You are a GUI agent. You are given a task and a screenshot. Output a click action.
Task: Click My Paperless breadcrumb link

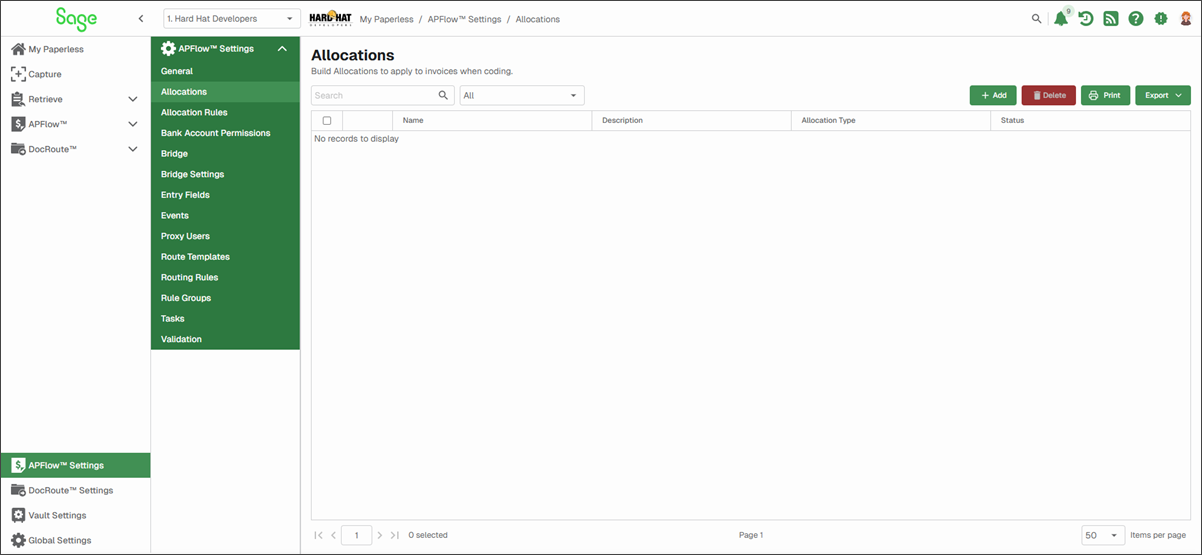coord(386,19)
